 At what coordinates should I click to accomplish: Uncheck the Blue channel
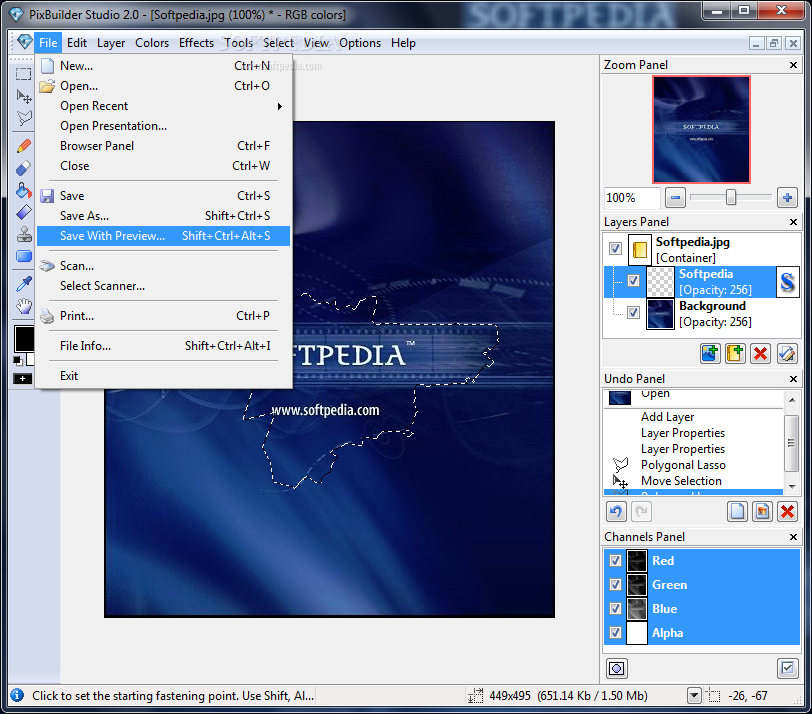(x=615, y=608)
